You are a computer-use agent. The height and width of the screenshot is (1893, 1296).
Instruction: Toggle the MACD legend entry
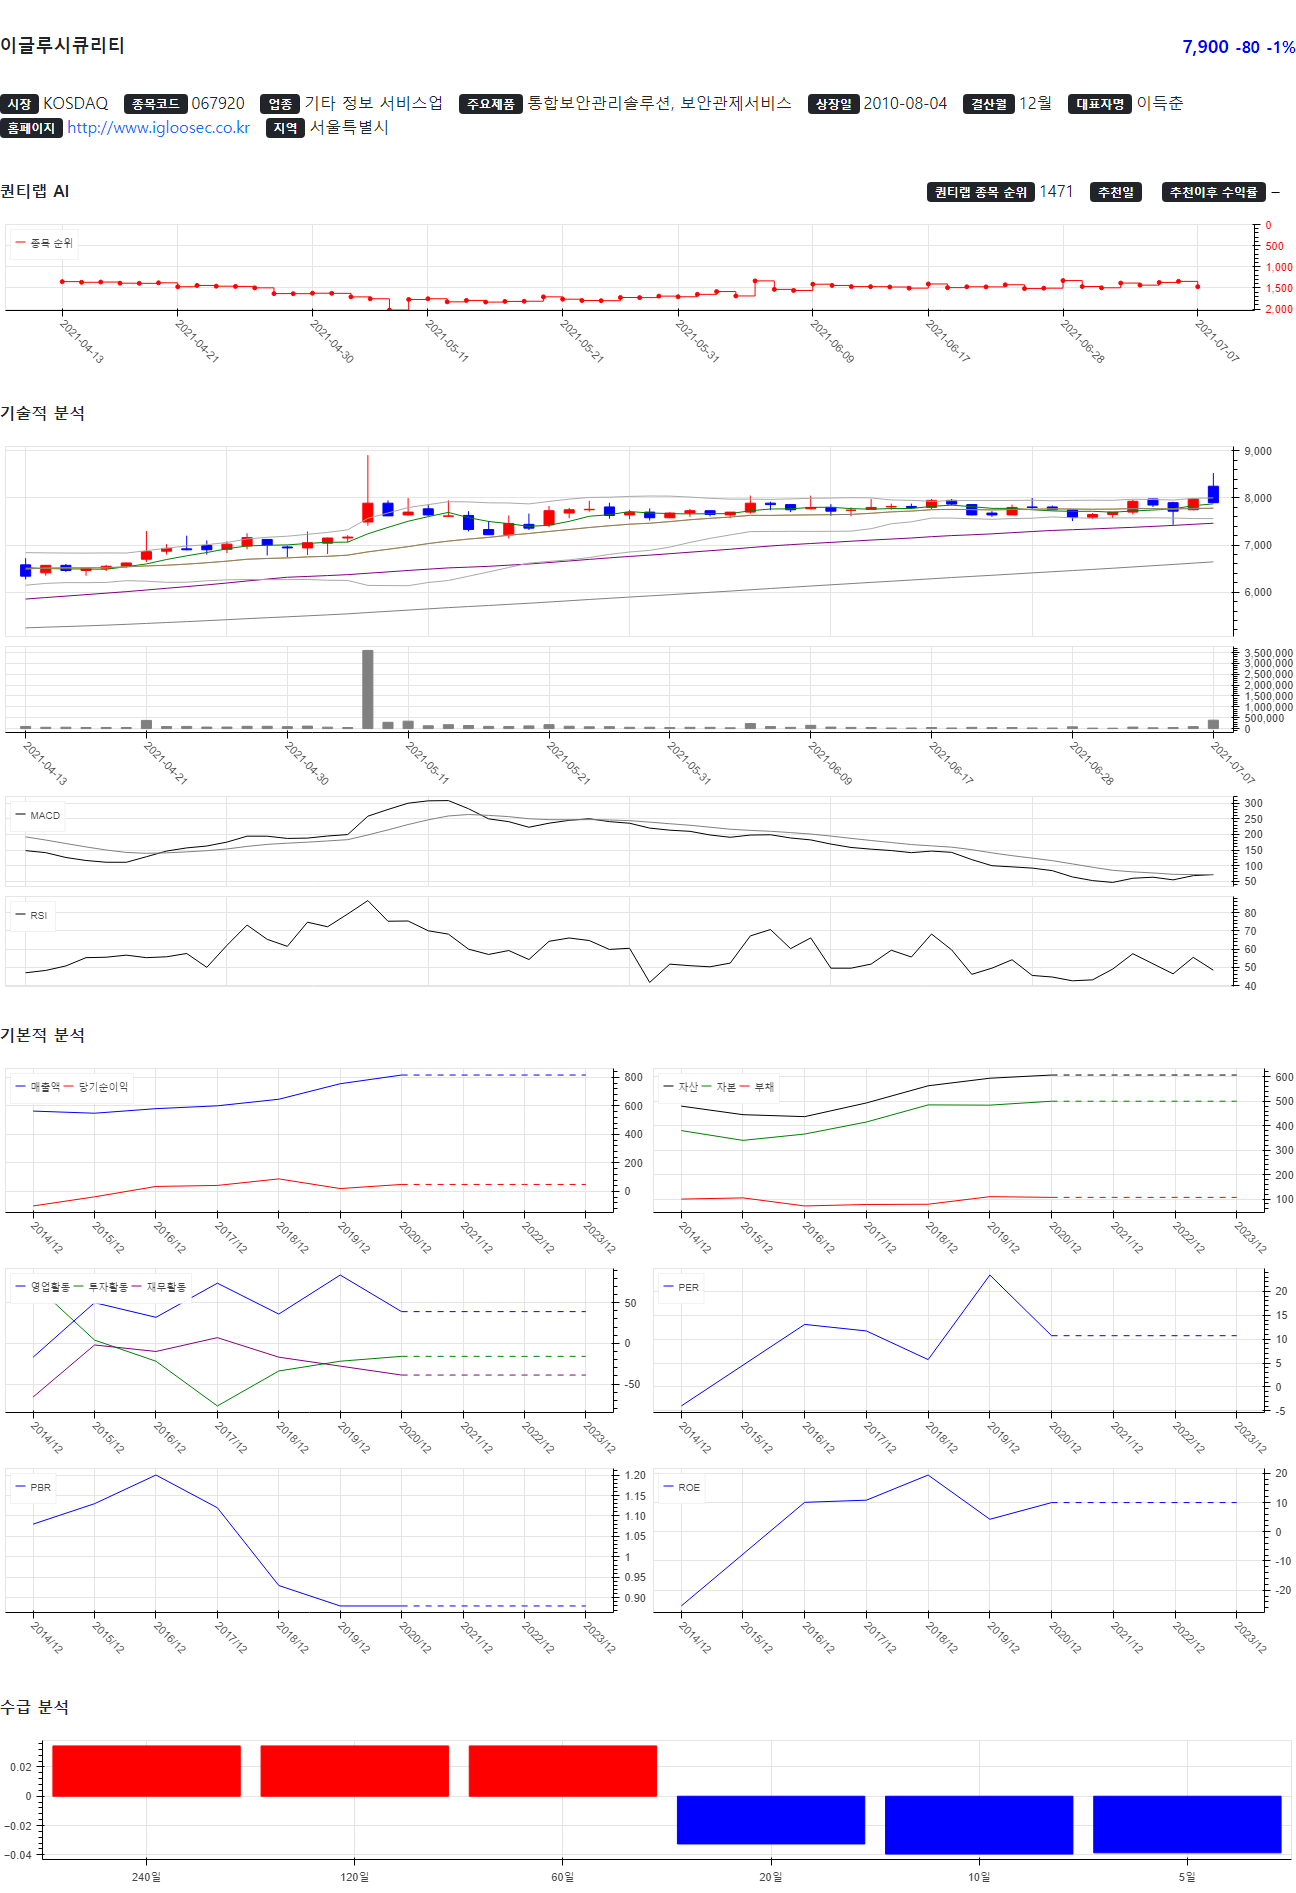pyautogui.click(x=38, y=815)
